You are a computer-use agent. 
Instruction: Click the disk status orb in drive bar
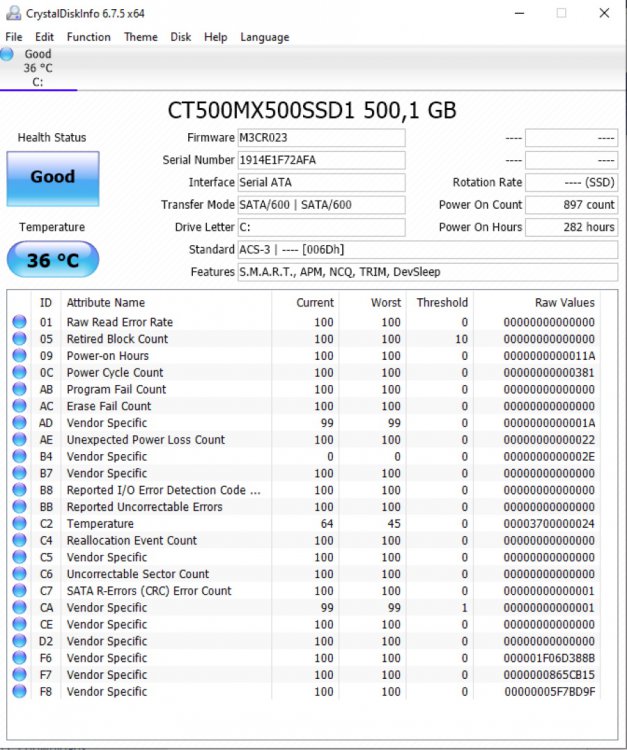(8, 54)
